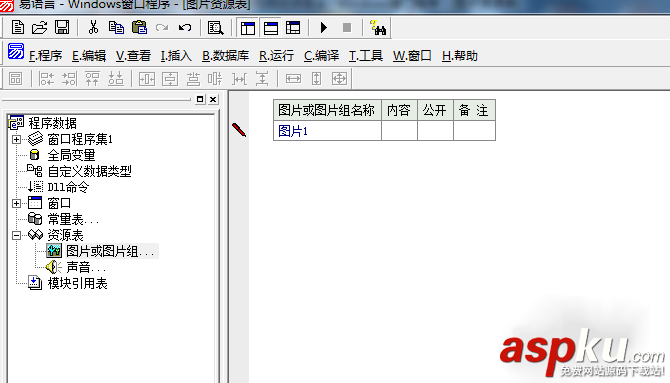
Task: Maximize the left tree panel
Action: pyautogui.click(x=200, y=99)
